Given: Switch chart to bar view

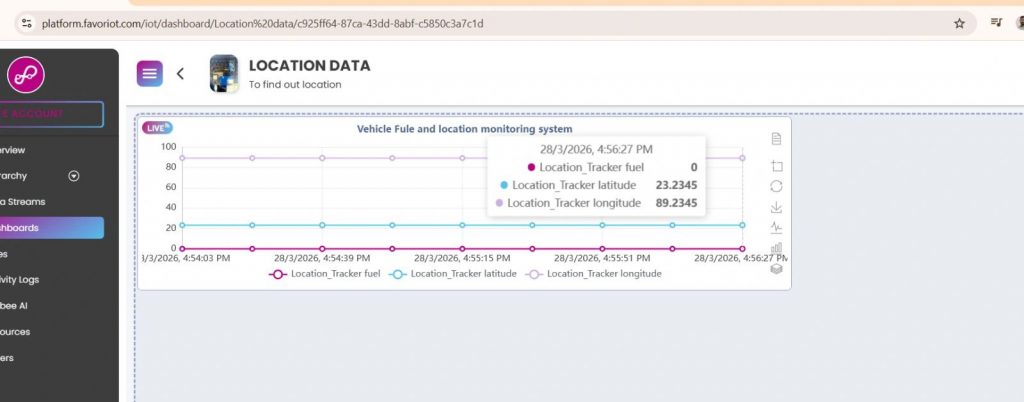Looking at the screenshot, I should [x=776, y=248].
